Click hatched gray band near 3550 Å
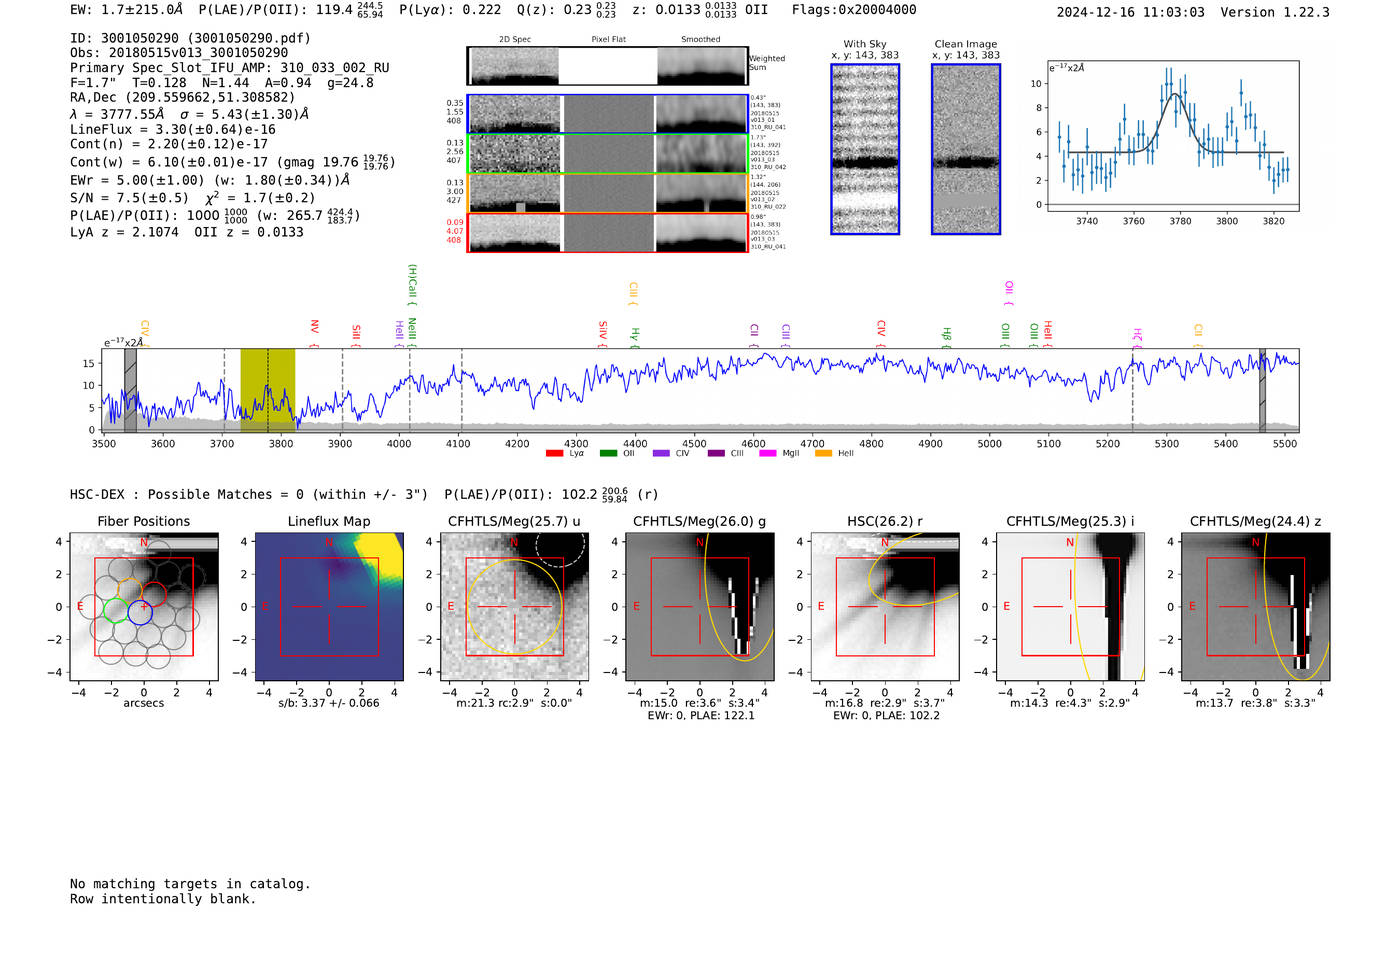Screen dimensions: 1400x953 point(130,390)
